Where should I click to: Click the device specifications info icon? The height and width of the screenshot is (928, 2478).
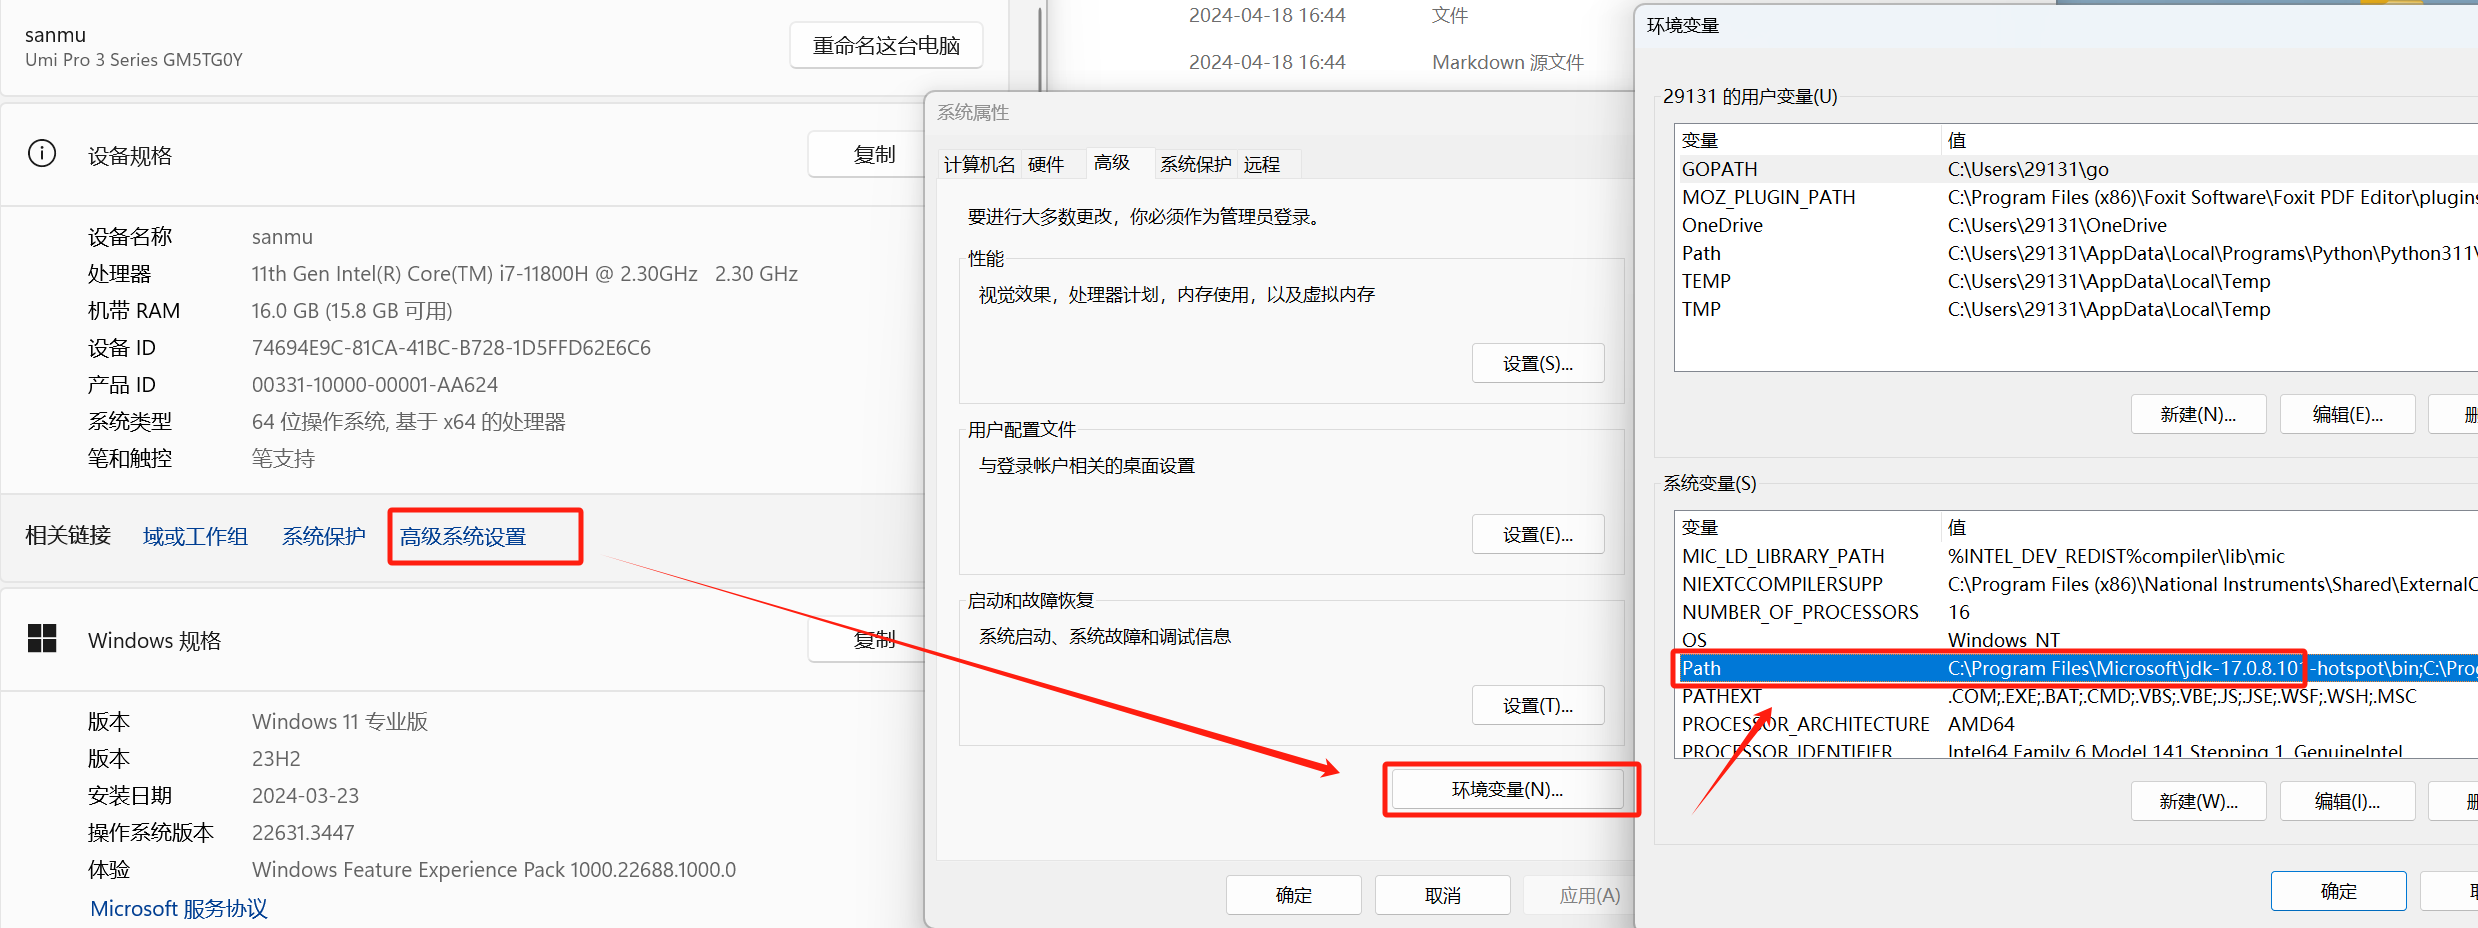click(41, 153)
